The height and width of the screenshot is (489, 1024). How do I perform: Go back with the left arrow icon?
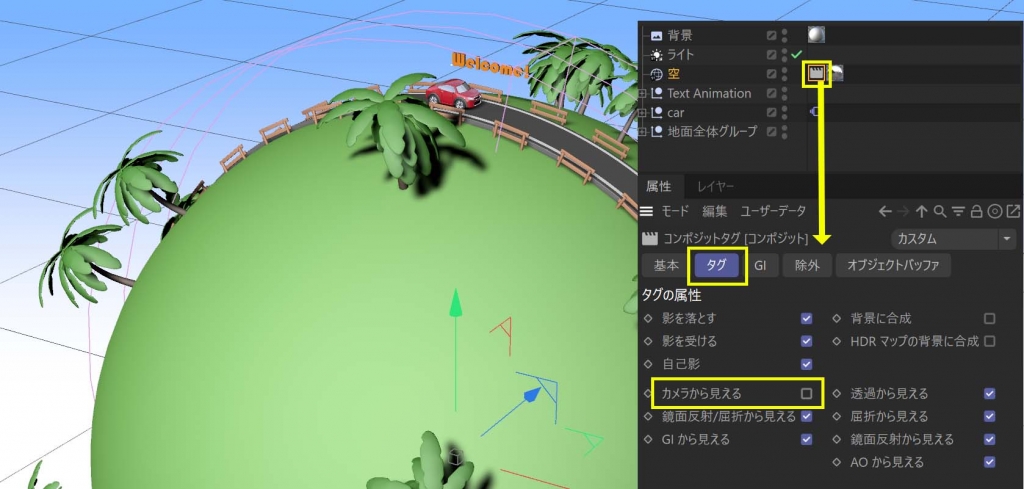click(x=885, y=212)
